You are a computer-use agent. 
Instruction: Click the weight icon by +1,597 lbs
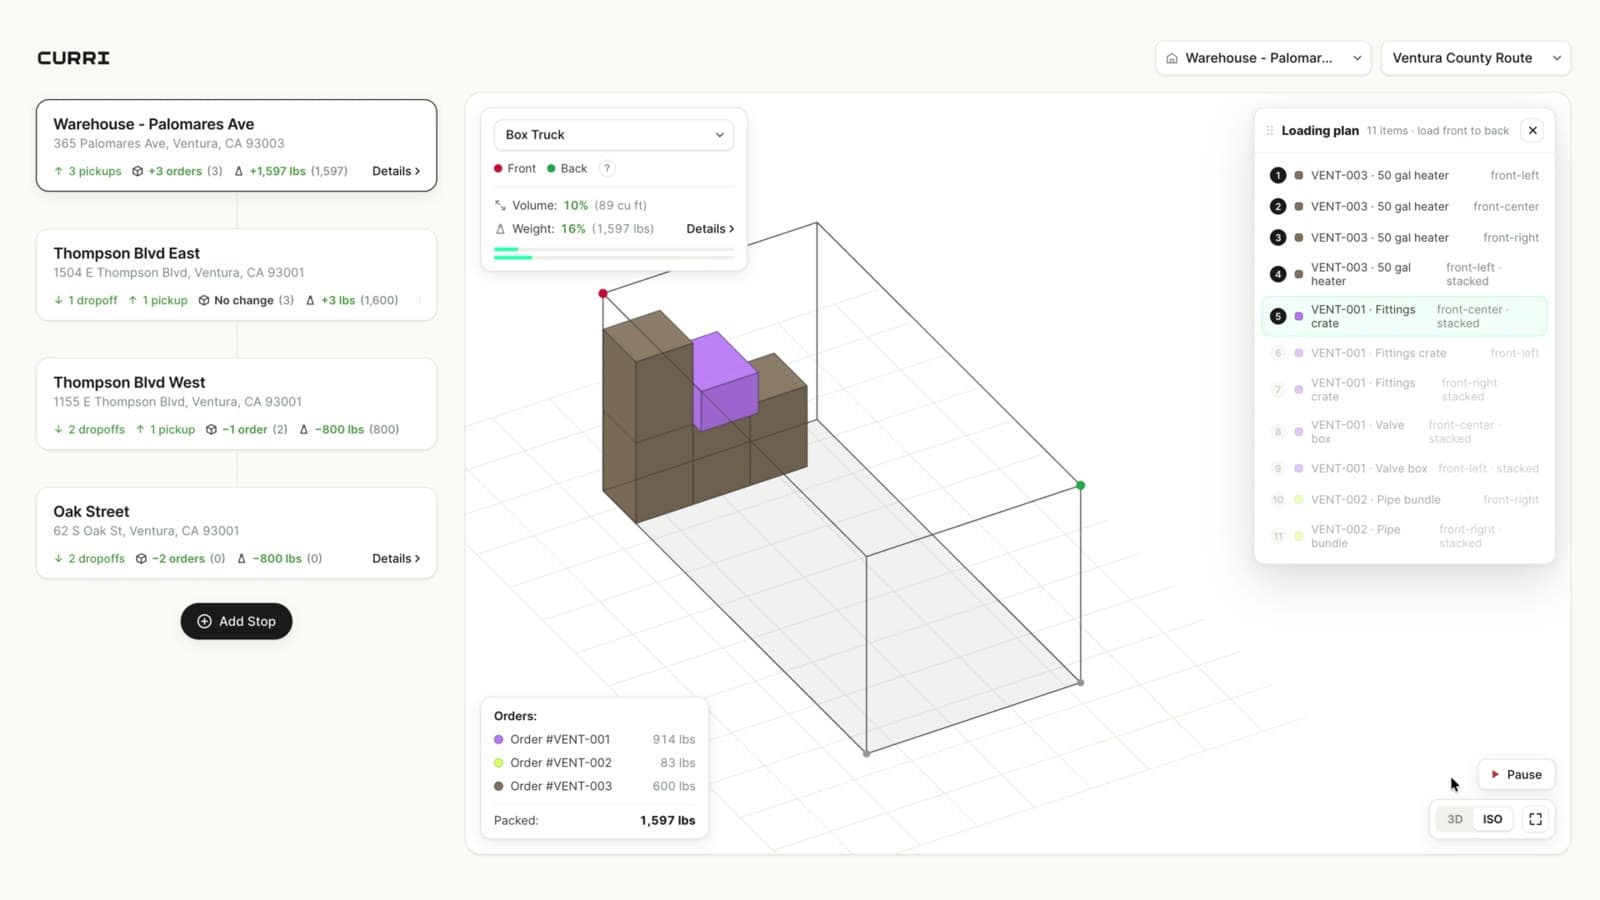click(x=239, y=171)
